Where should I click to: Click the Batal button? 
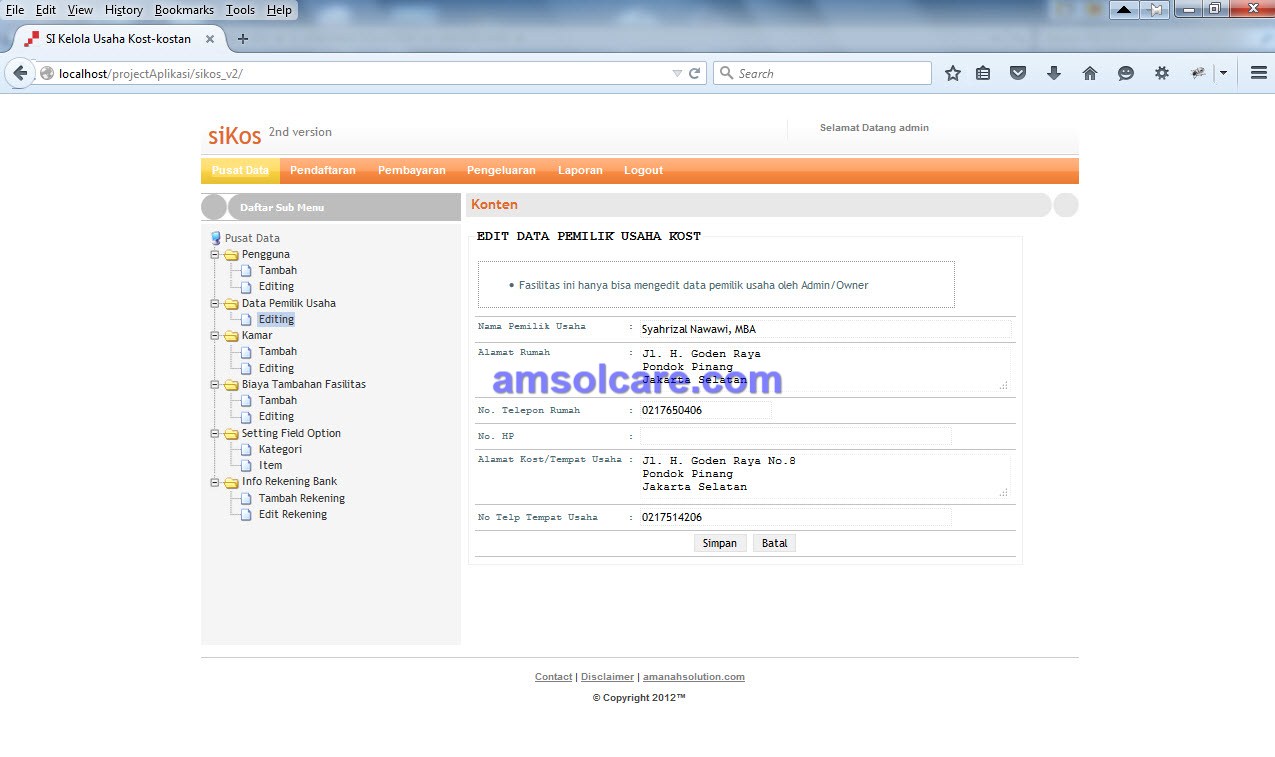point(775,543)
